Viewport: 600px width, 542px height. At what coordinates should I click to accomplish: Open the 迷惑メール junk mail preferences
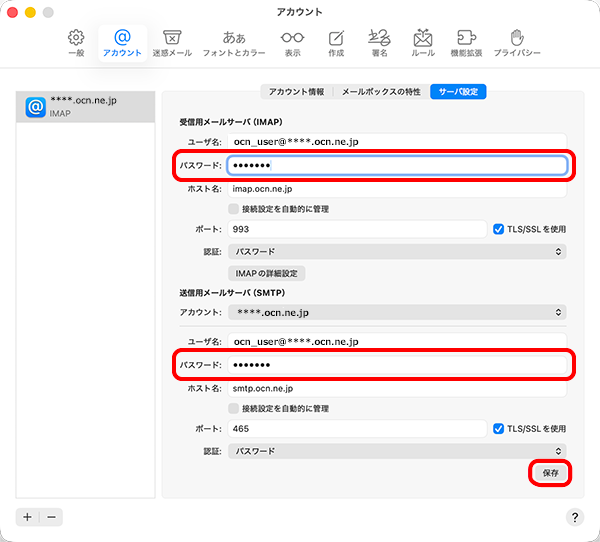[x=171, y=42]
